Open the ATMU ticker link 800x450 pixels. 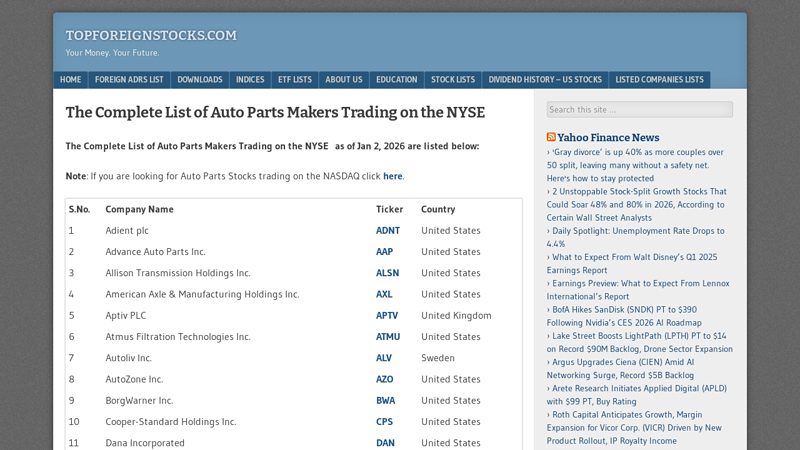click(388, 337)
